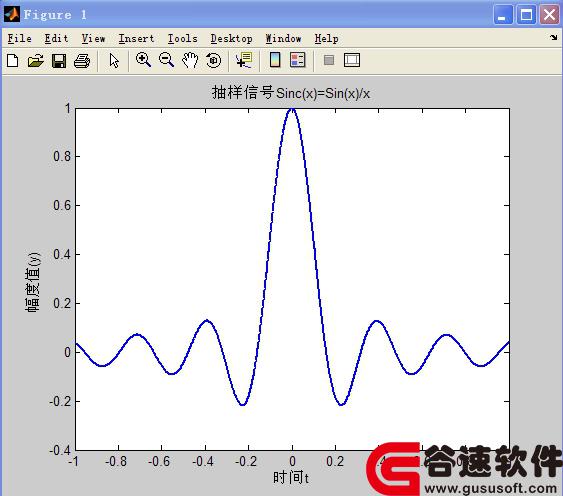Image resolution: width=563 pixels, height=496 pixels.
Task: Choose the Pan hand tool
Action: click(190, 60)
